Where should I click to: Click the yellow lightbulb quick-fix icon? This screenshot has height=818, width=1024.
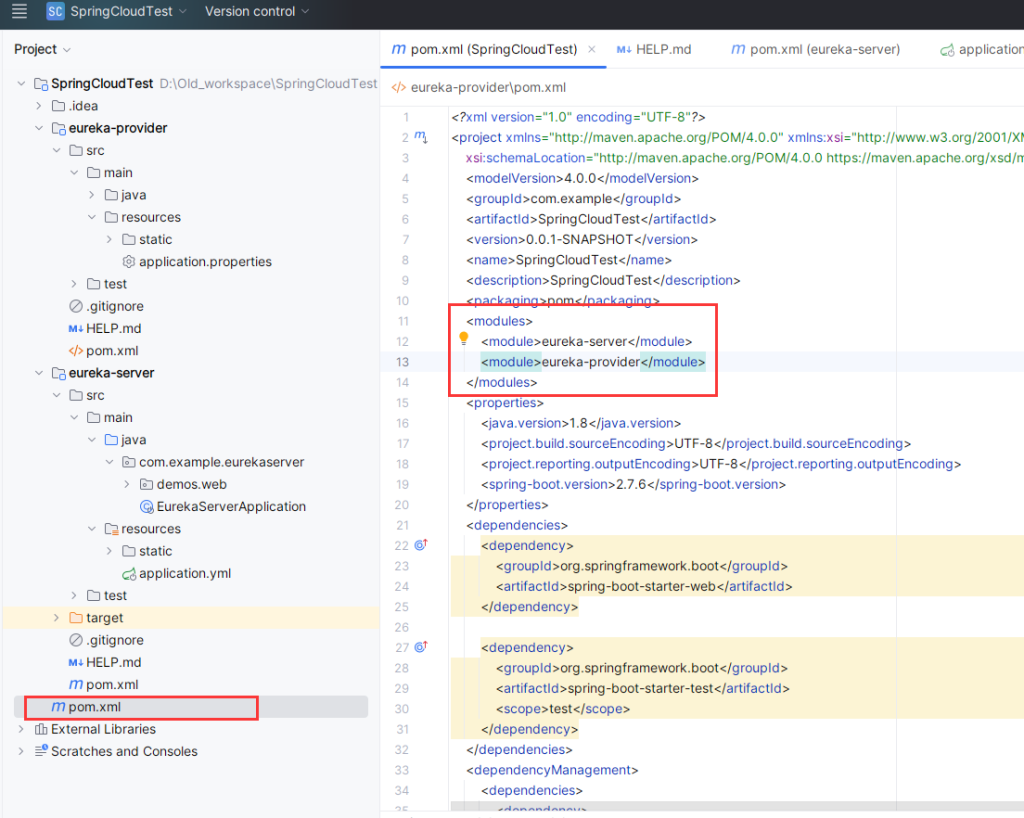pyautogui.click(x=464, y=338)
